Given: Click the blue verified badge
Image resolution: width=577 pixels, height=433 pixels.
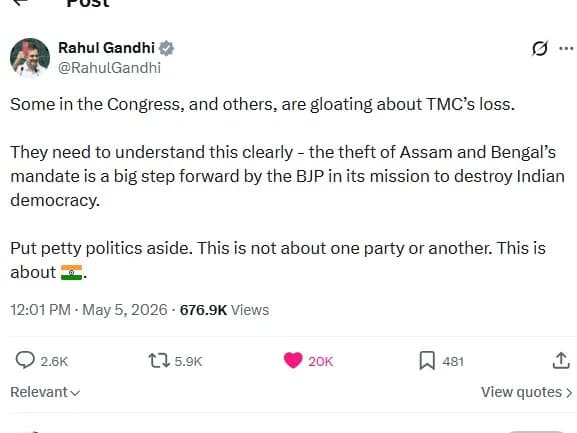Looking at the screenshot, I should pyautogui.click(x=167, y=48).
